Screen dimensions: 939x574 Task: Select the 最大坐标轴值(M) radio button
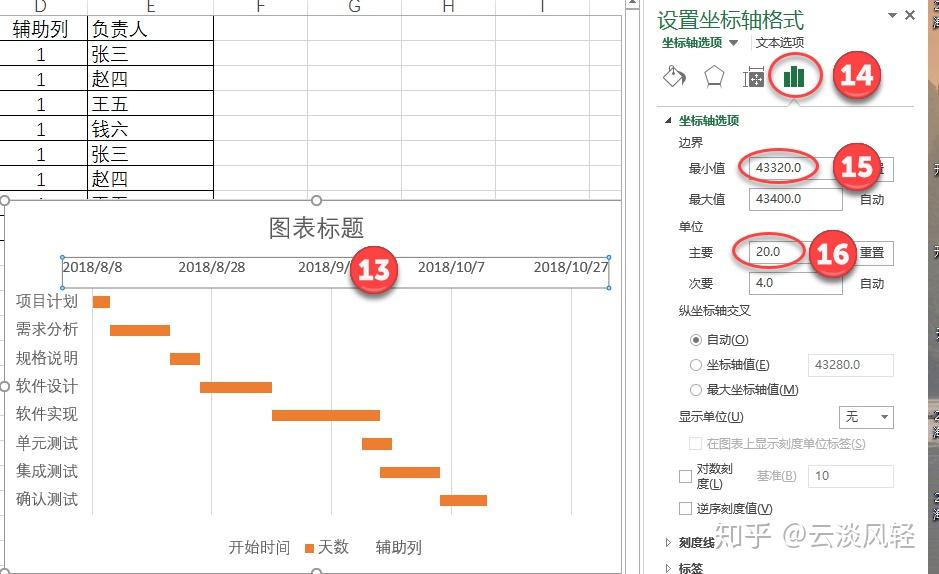(x=695, y=390)
